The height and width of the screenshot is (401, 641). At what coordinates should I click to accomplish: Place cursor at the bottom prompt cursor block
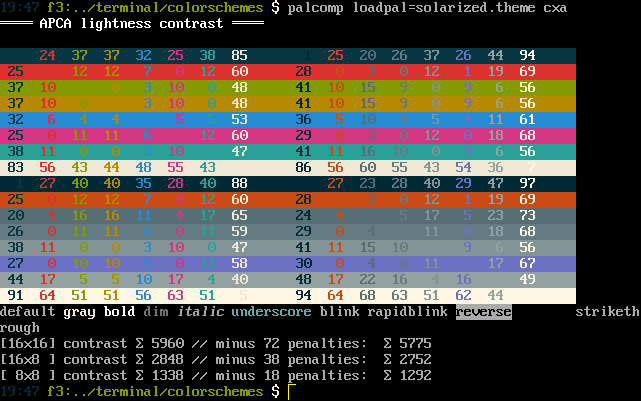(x=291, y=391)
